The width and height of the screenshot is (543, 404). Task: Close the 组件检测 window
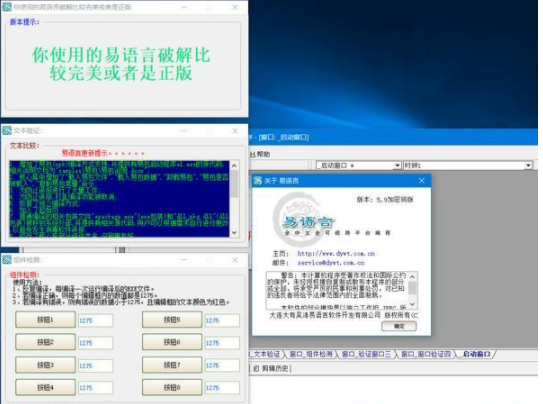[x=235, y=260]
